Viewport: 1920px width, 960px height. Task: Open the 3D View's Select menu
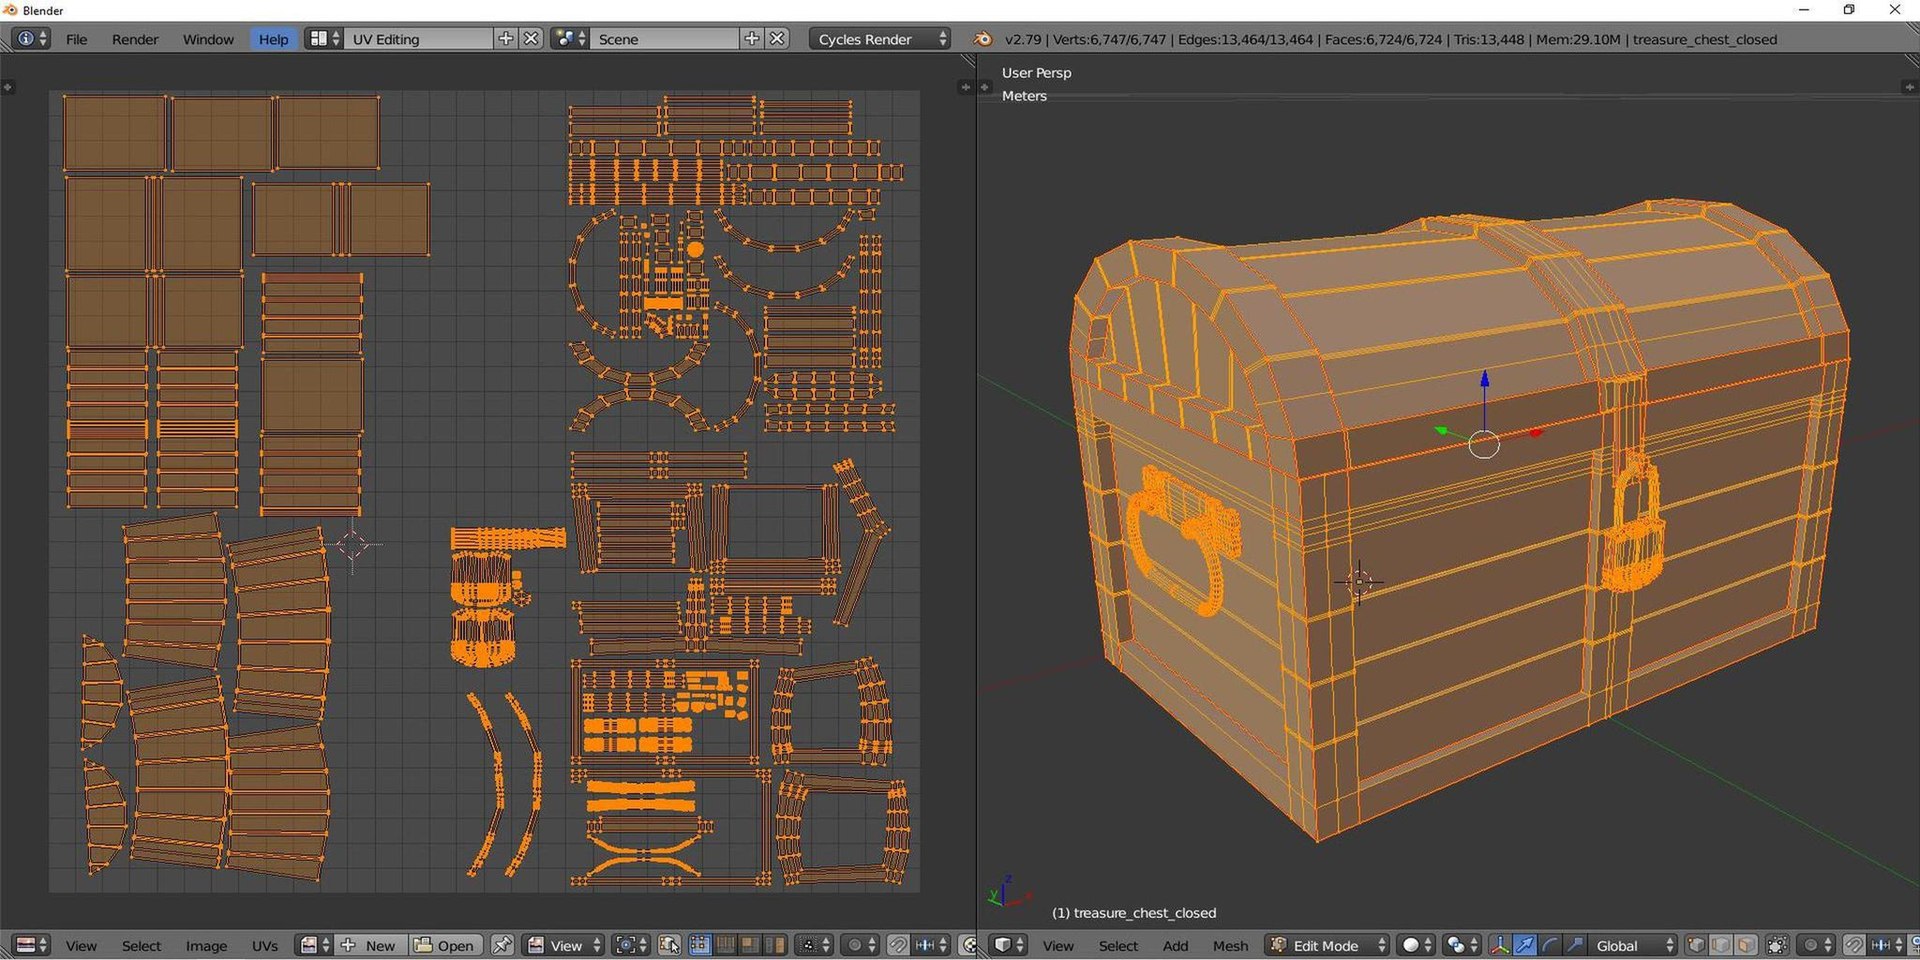1118,945
